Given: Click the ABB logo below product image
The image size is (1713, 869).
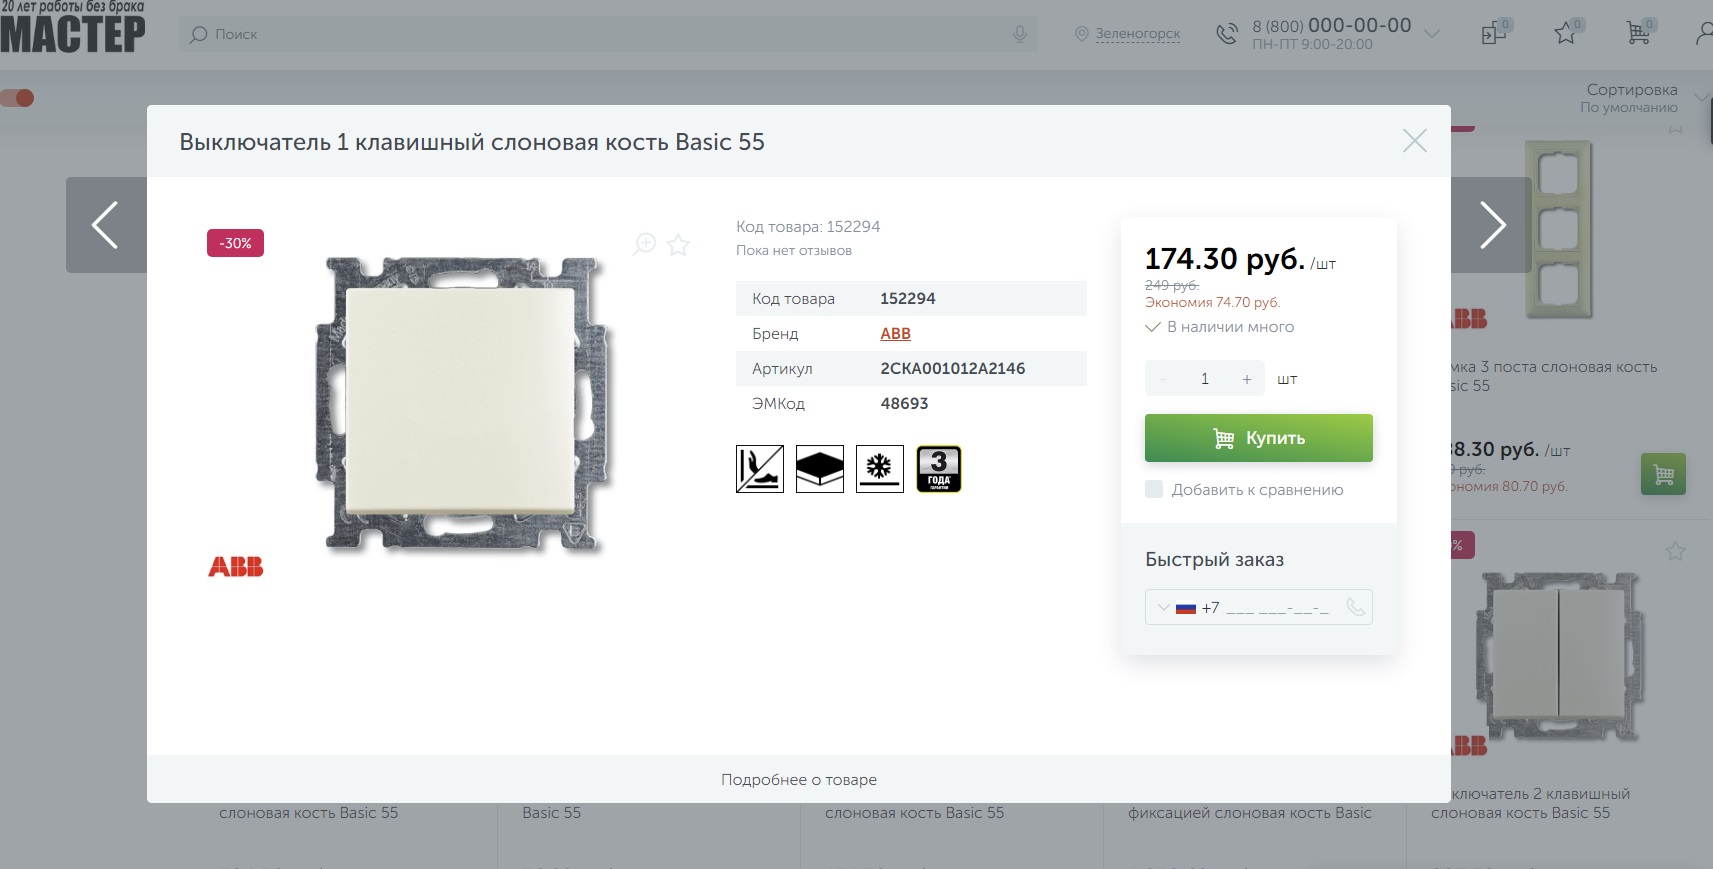Looking at the screenshot, I should tap(236, 567).
